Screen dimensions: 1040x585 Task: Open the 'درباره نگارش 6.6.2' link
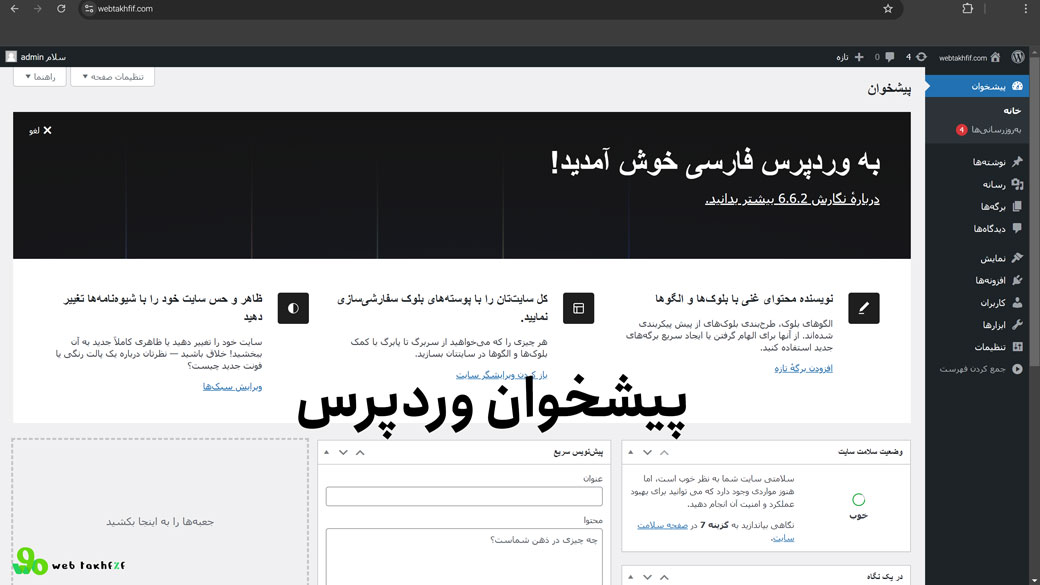[792, 199]
